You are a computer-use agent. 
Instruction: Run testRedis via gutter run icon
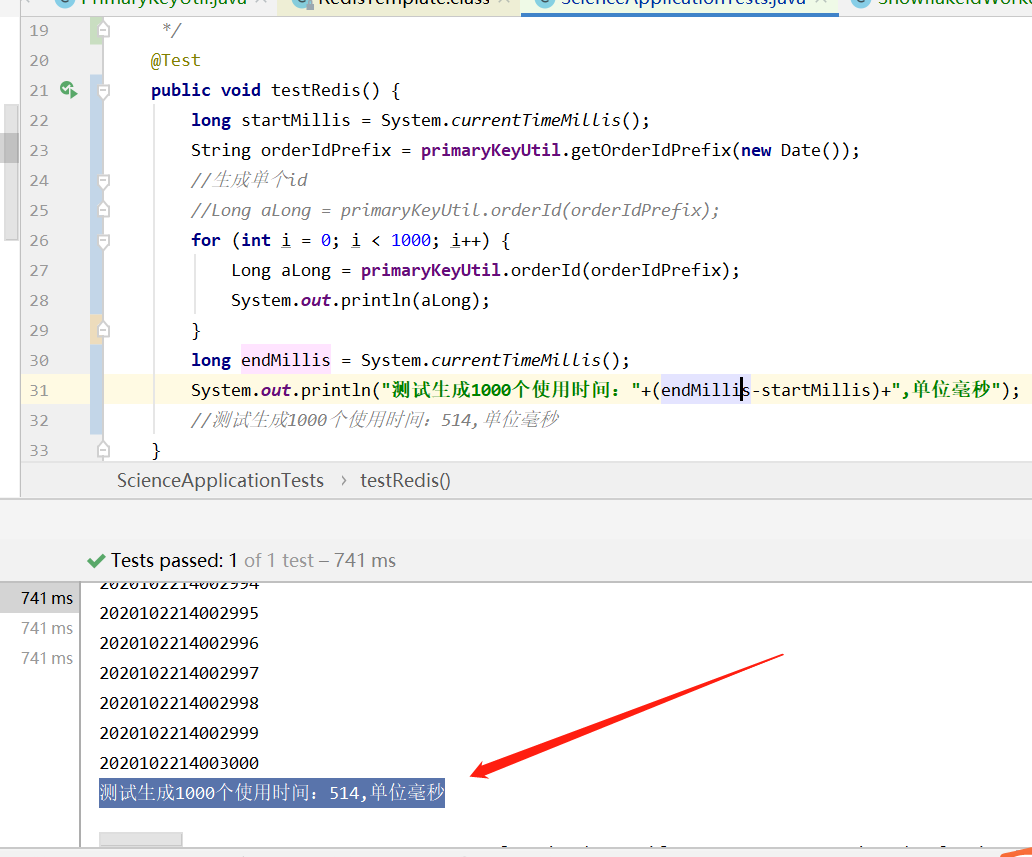[68, 90]
